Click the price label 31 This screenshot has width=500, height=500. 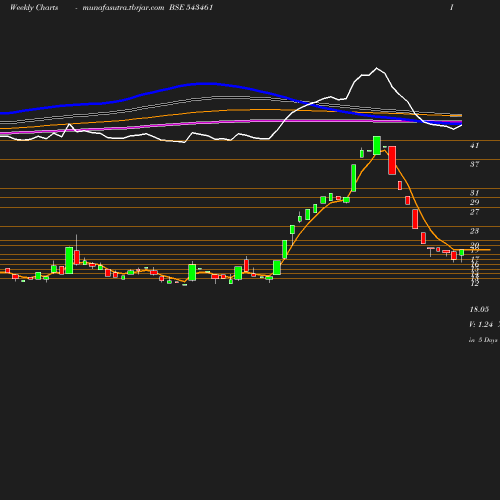pyautogui.click(x=474, y=193)
